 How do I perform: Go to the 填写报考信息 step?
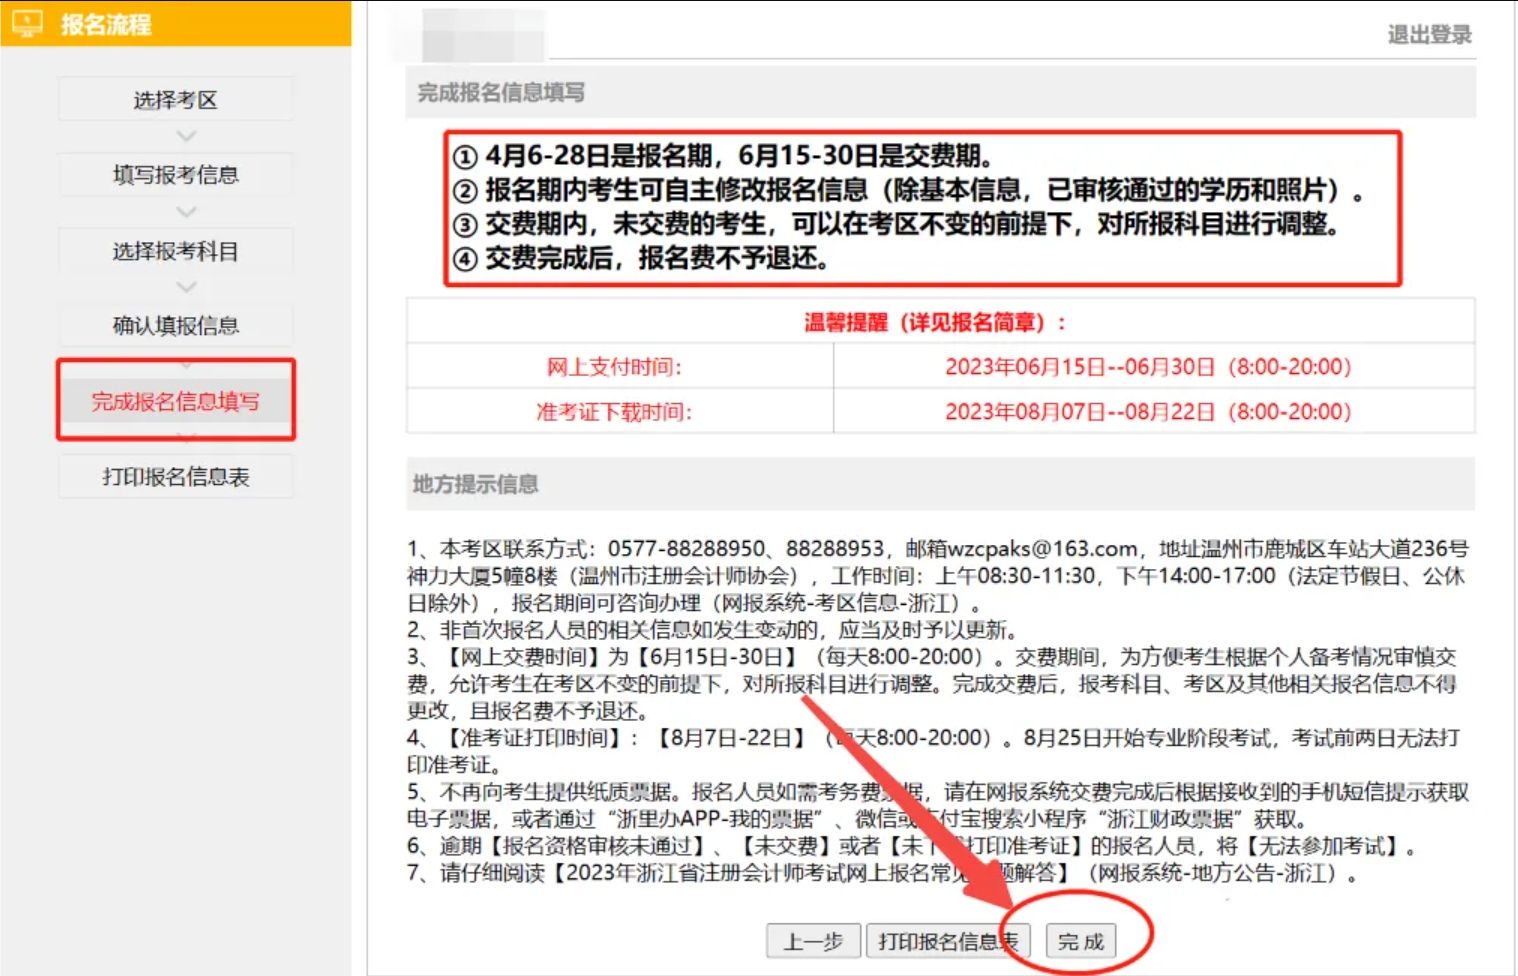[176, 175]
